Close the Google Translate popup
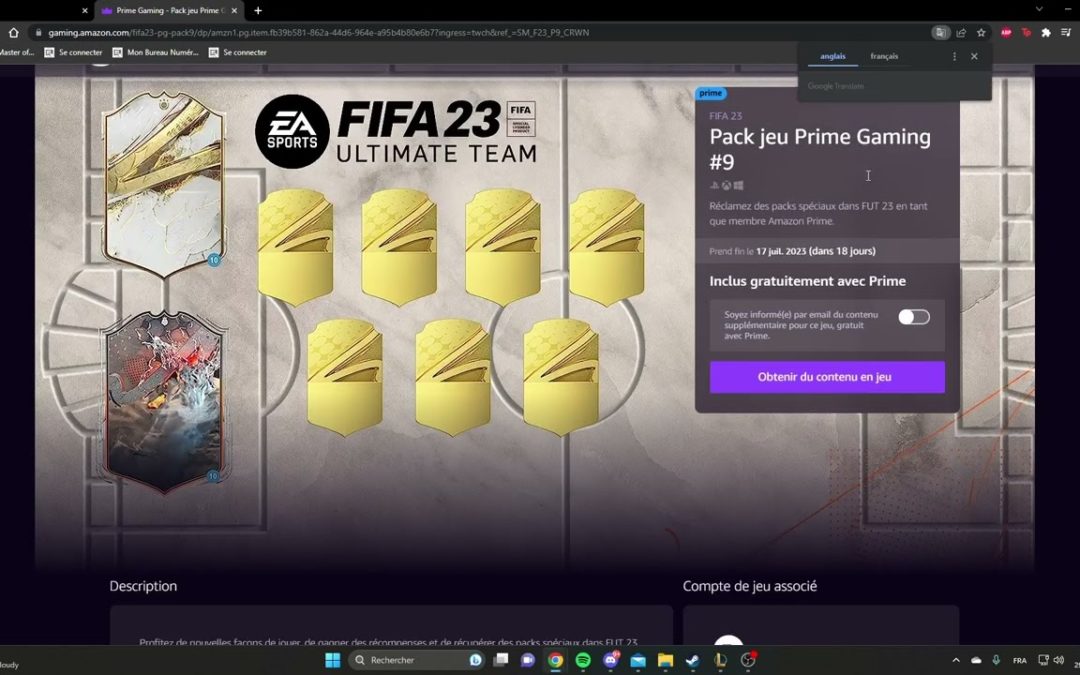This screenshot has width=1080, height=675. pos(974,56)
